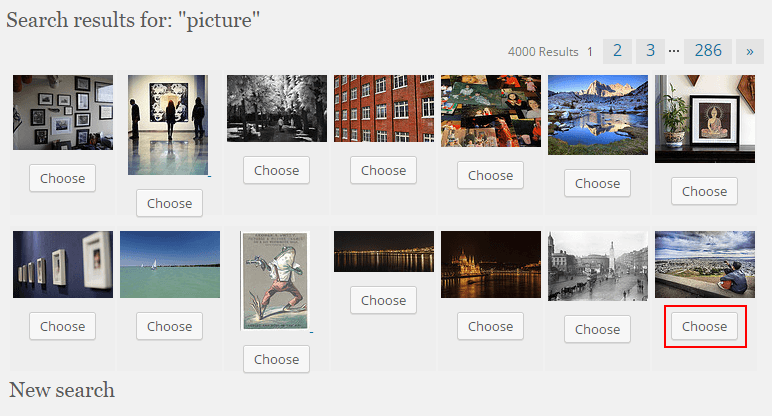Select the vintage frog illustration thumbnail

[276, 280]
